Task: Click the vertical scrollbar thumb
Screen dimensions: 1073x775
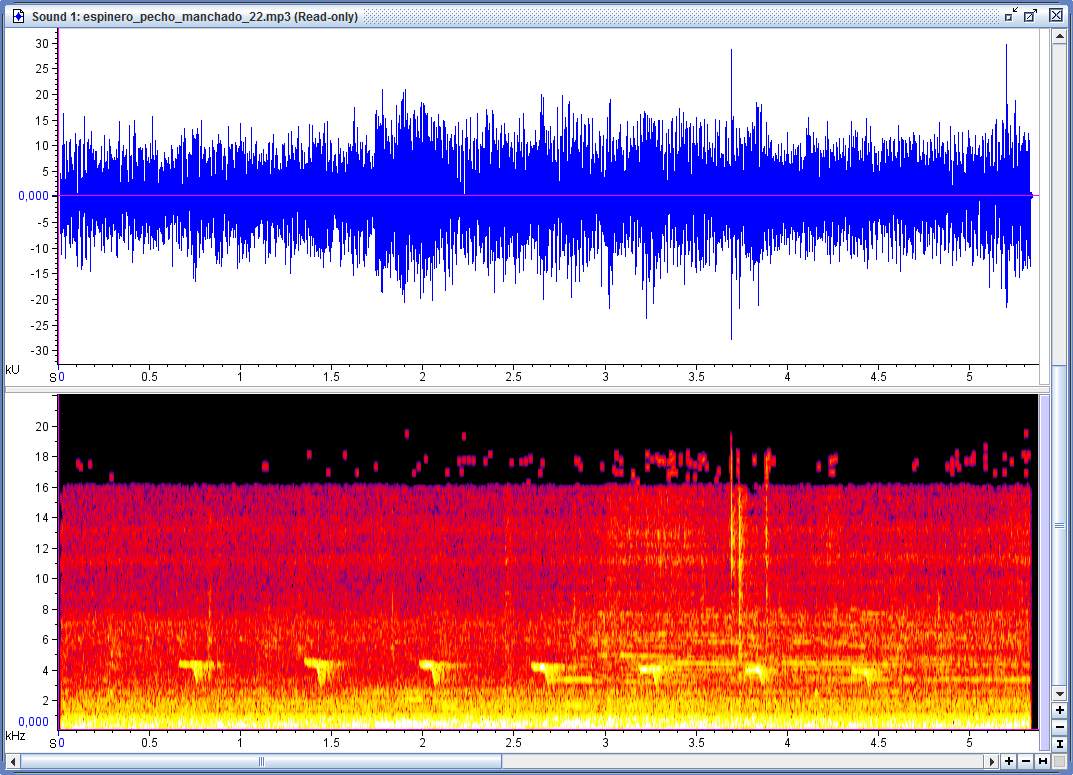Action: click(x=1059, y=523)
